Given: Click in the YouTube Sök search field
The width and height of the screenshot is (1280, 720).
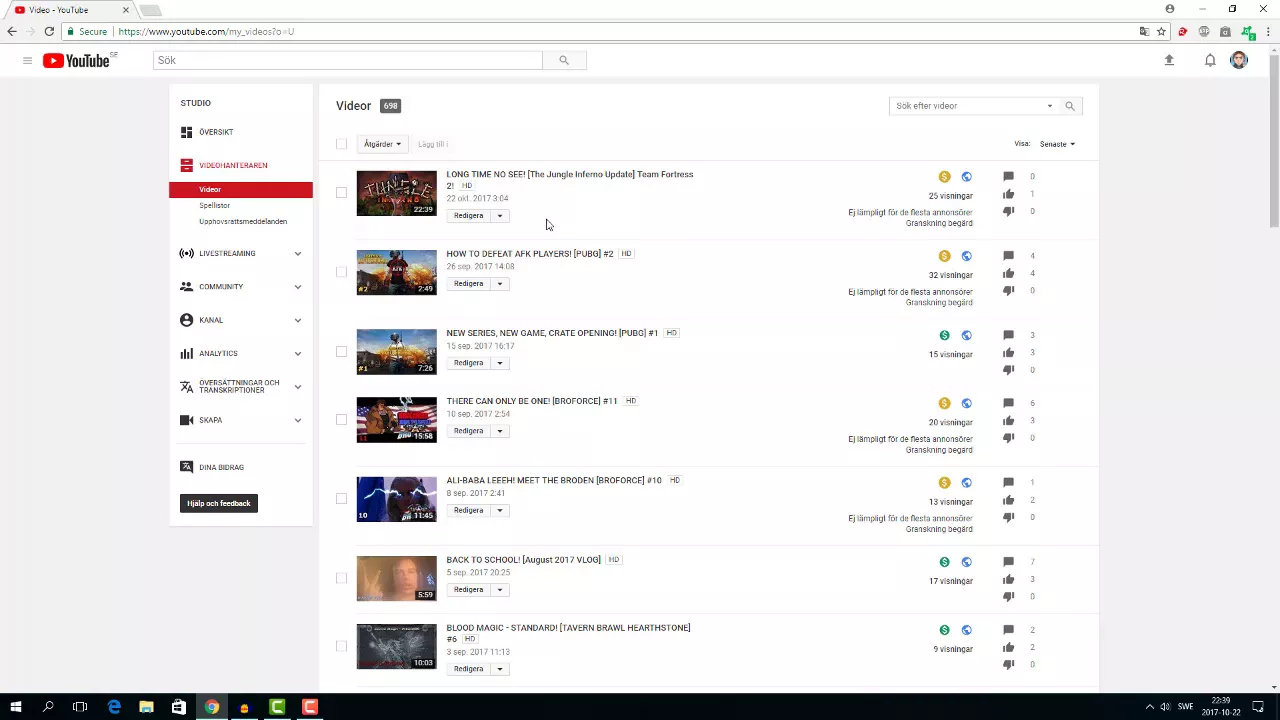Looking at the screenshot, I should click(x=348, y=61).
